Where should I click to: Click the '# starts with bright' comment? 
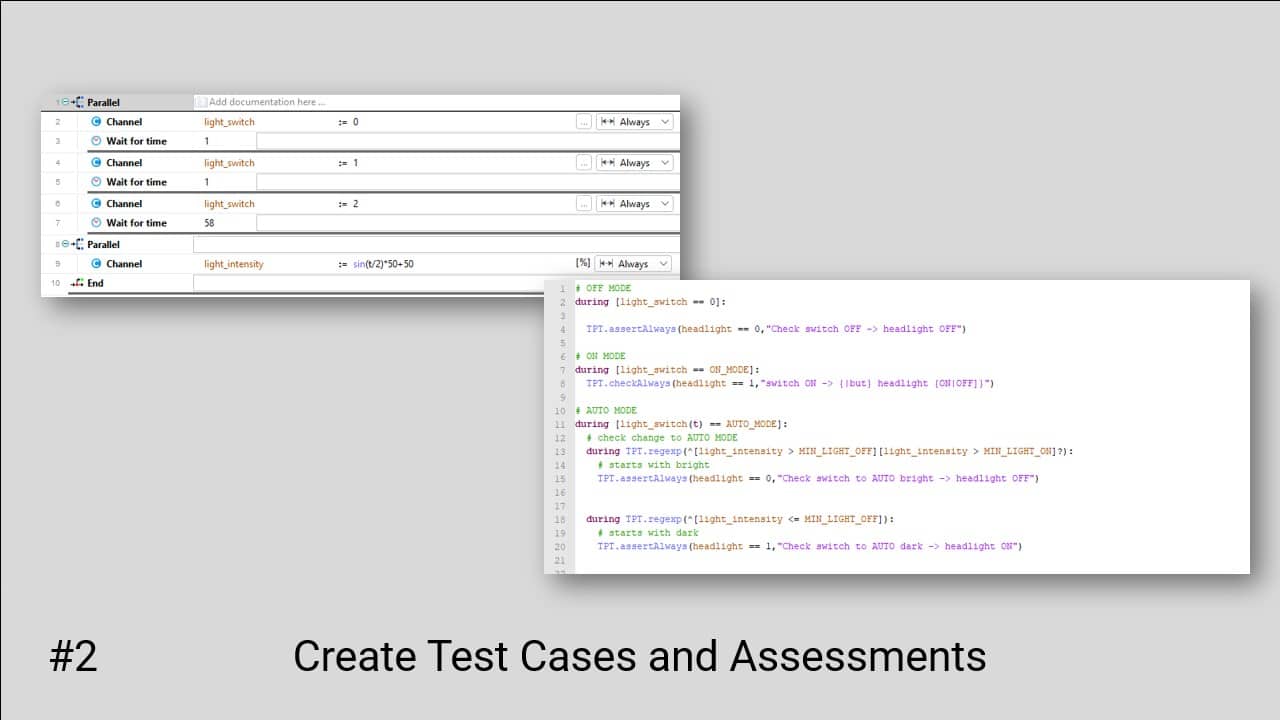pos(653,465)
